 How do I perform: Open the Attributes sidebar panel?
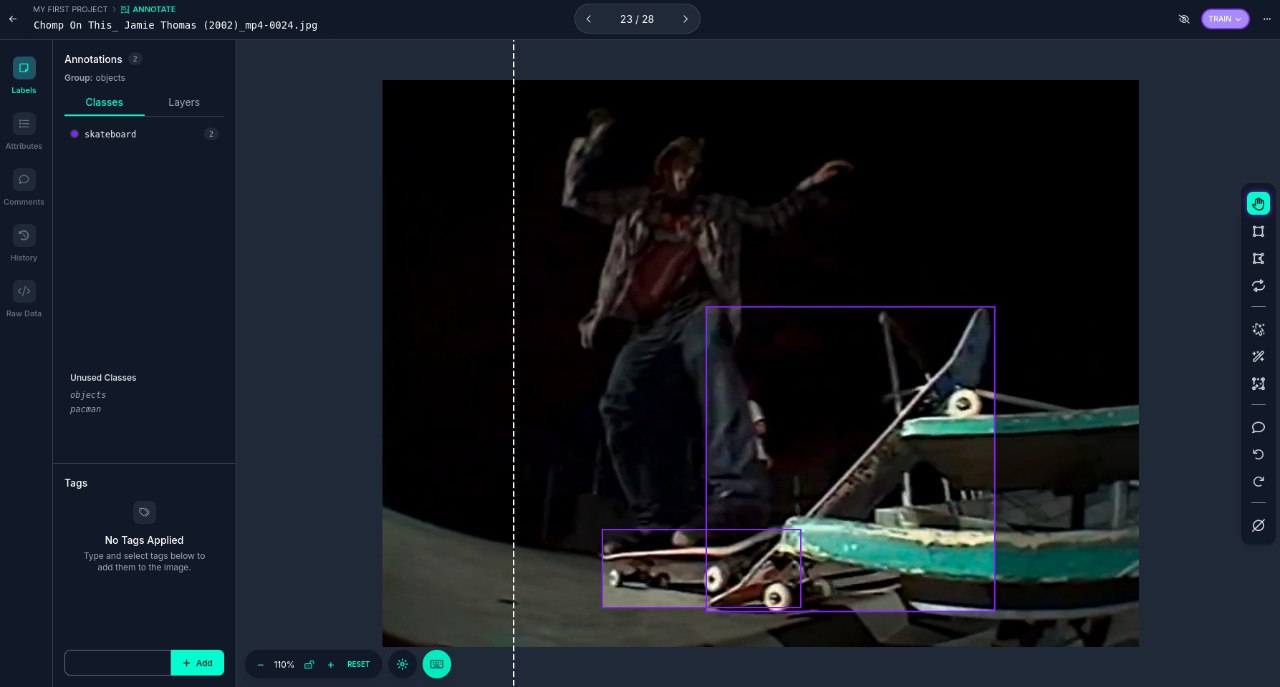tap(24, 132)
